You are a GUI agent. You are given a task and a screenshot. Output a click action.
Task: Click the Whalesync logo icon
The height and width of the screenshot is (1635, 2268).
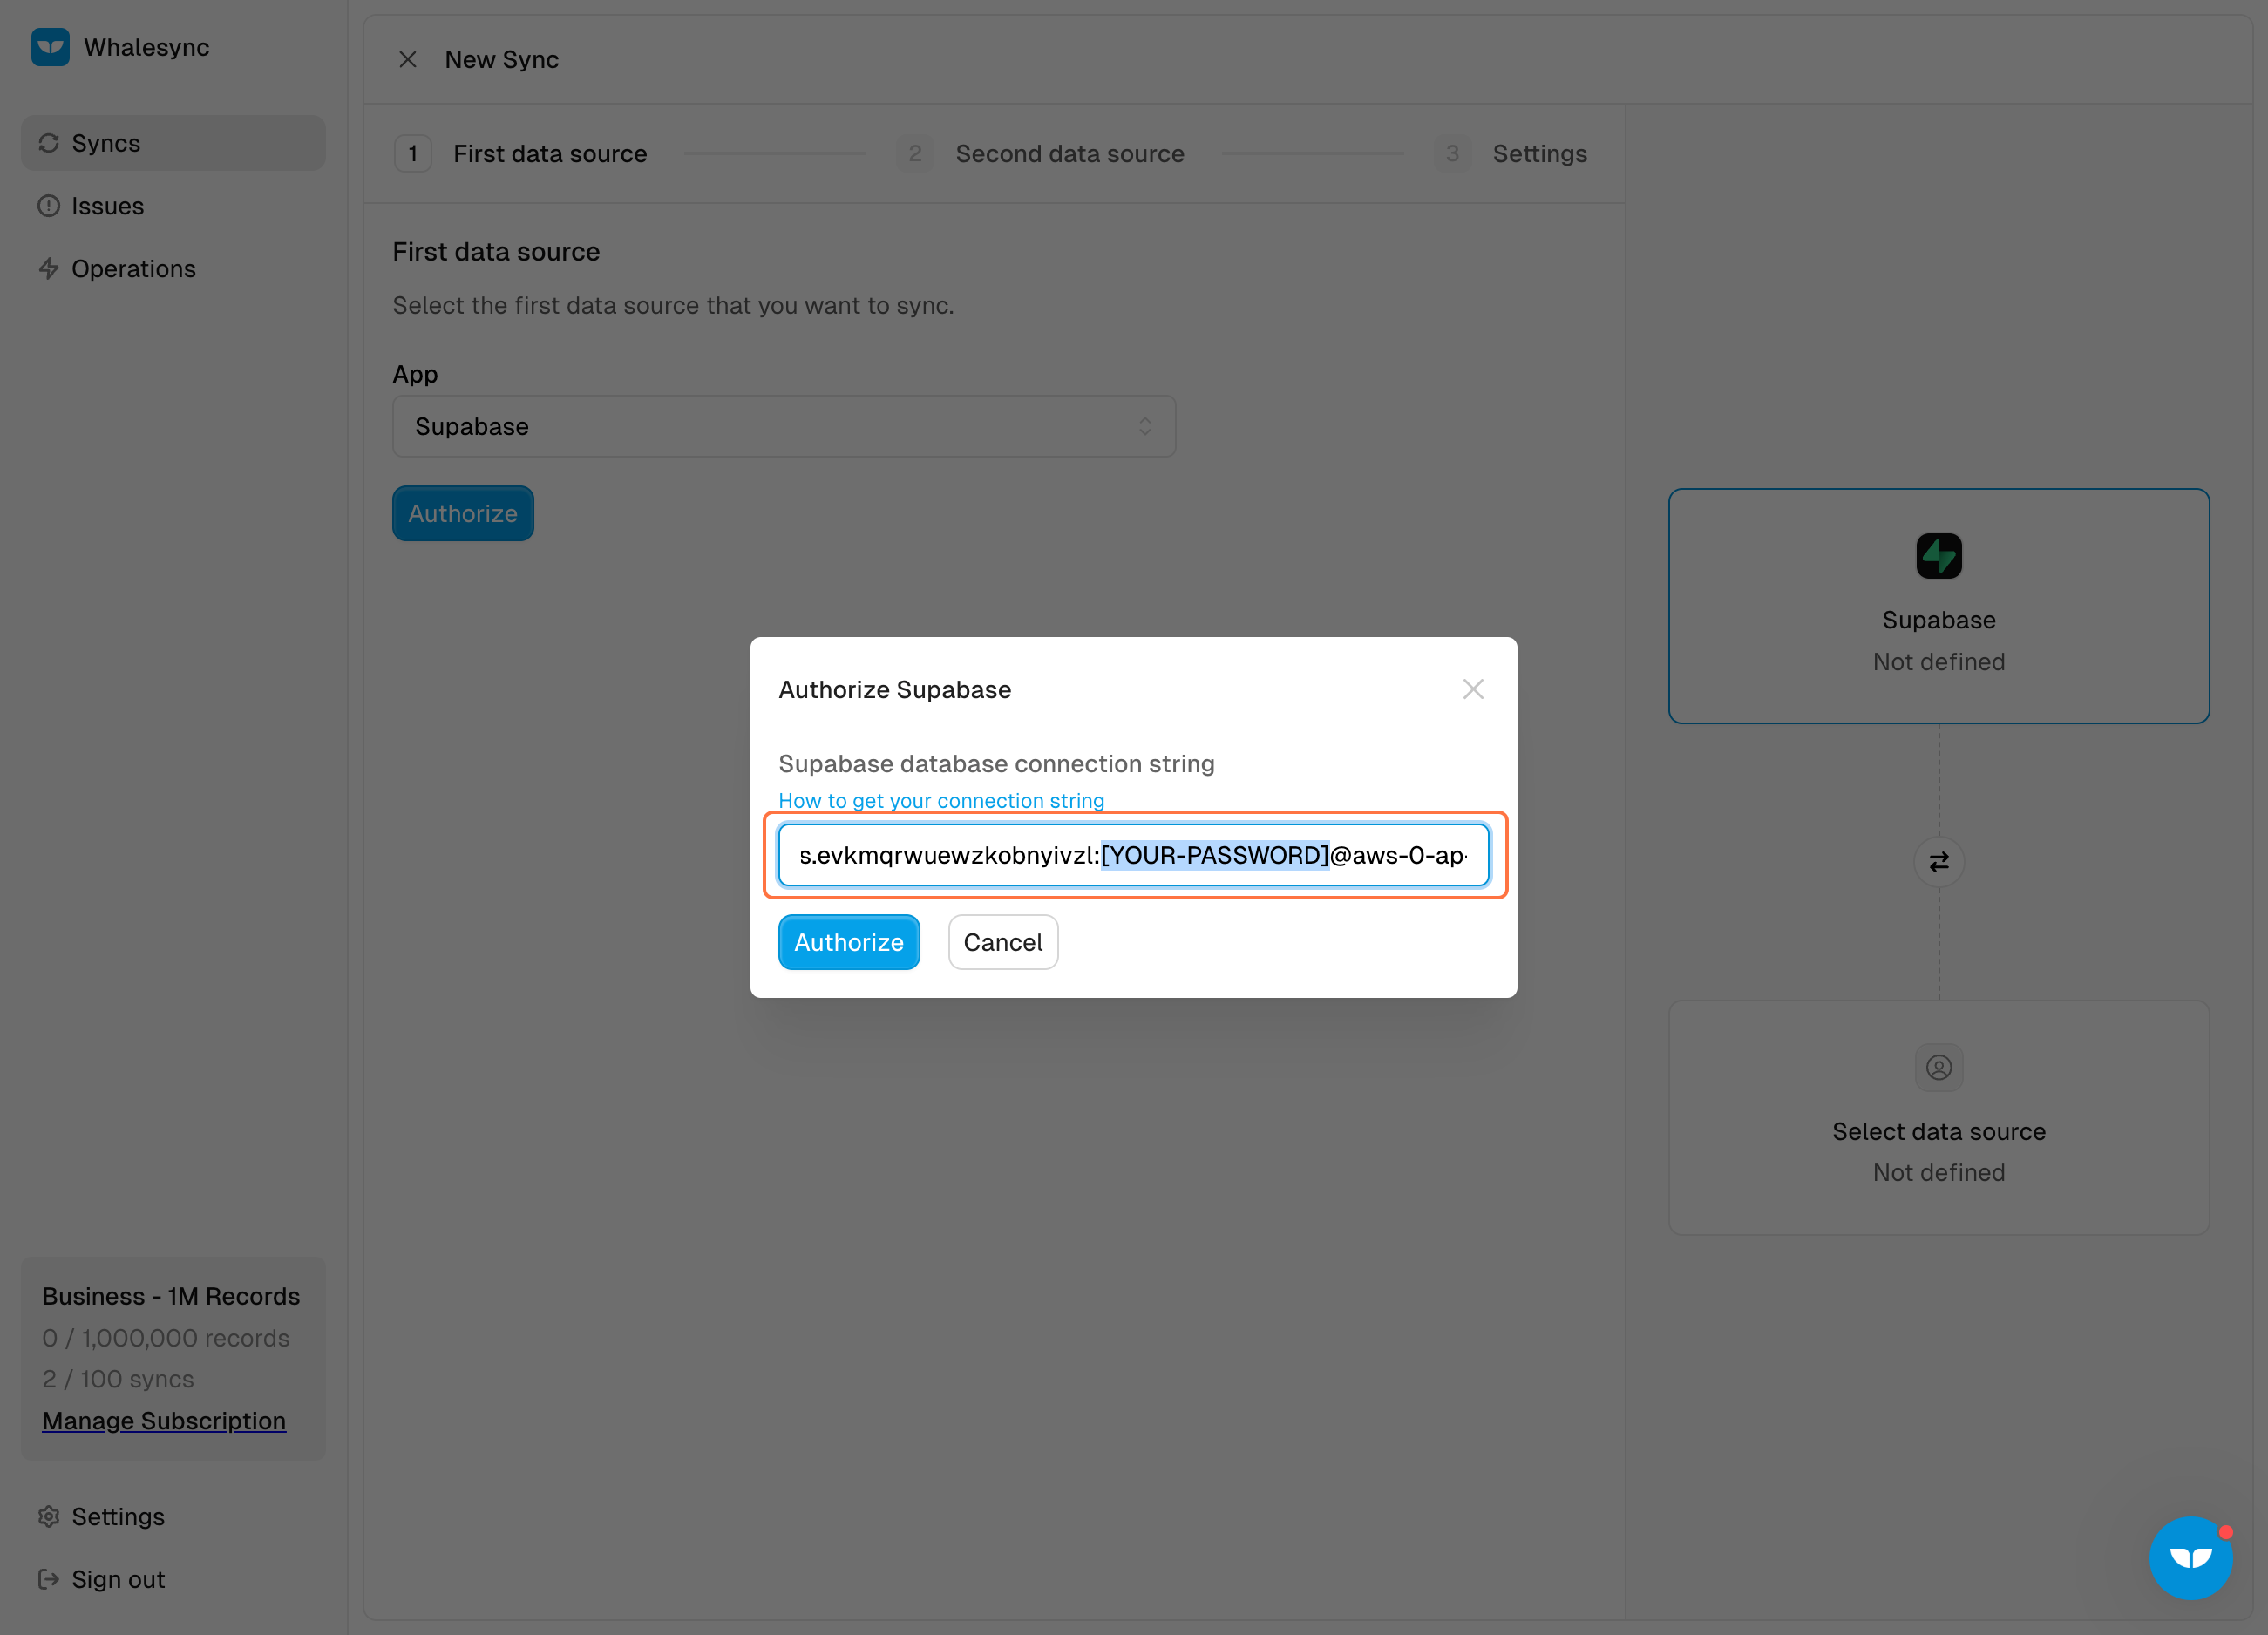click(50, 47)
